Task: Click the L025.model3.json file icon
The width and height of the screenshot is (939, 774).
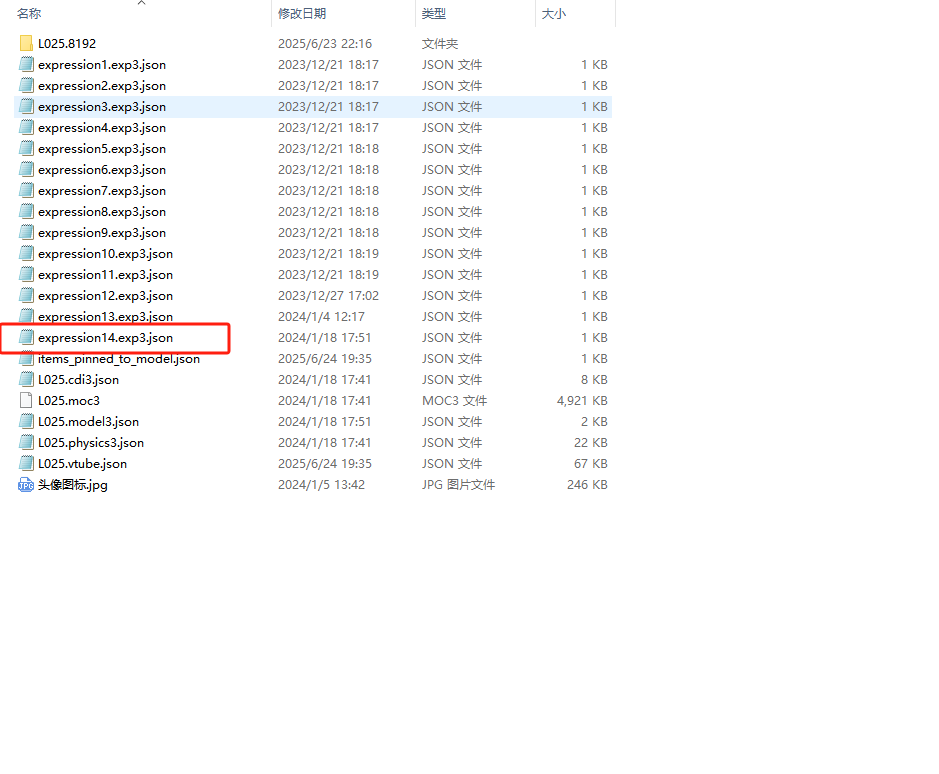Action: (x=26, y=422)
